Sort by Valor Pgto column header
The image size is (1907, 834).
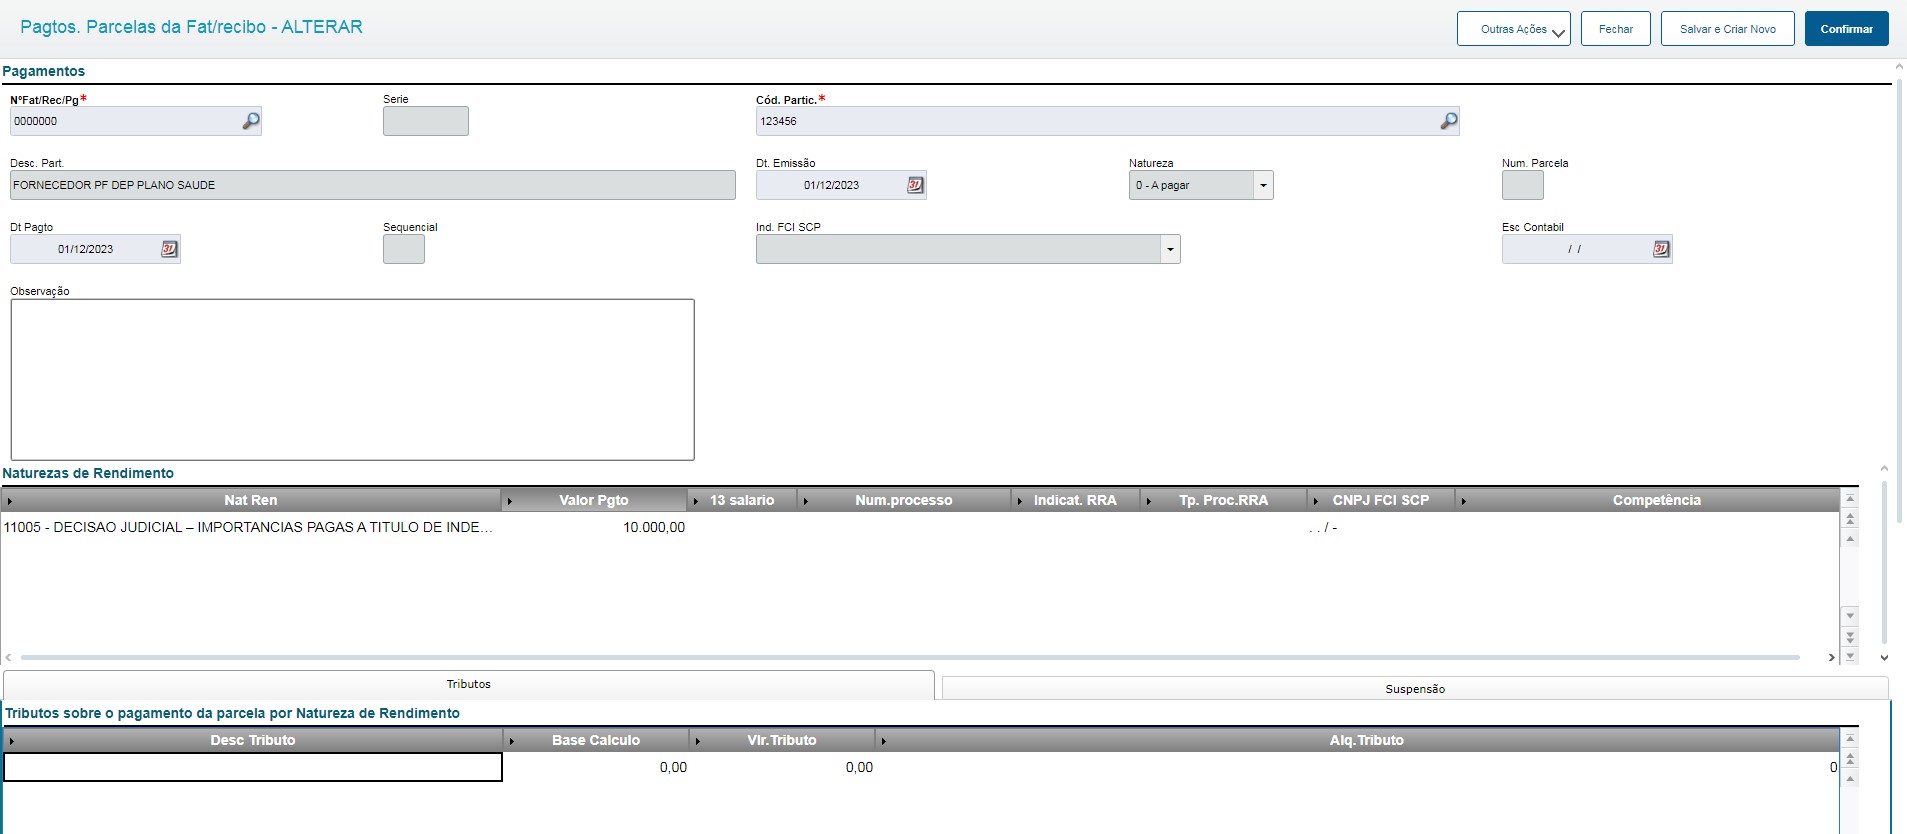pyautogui.click(x=594, y=500)
